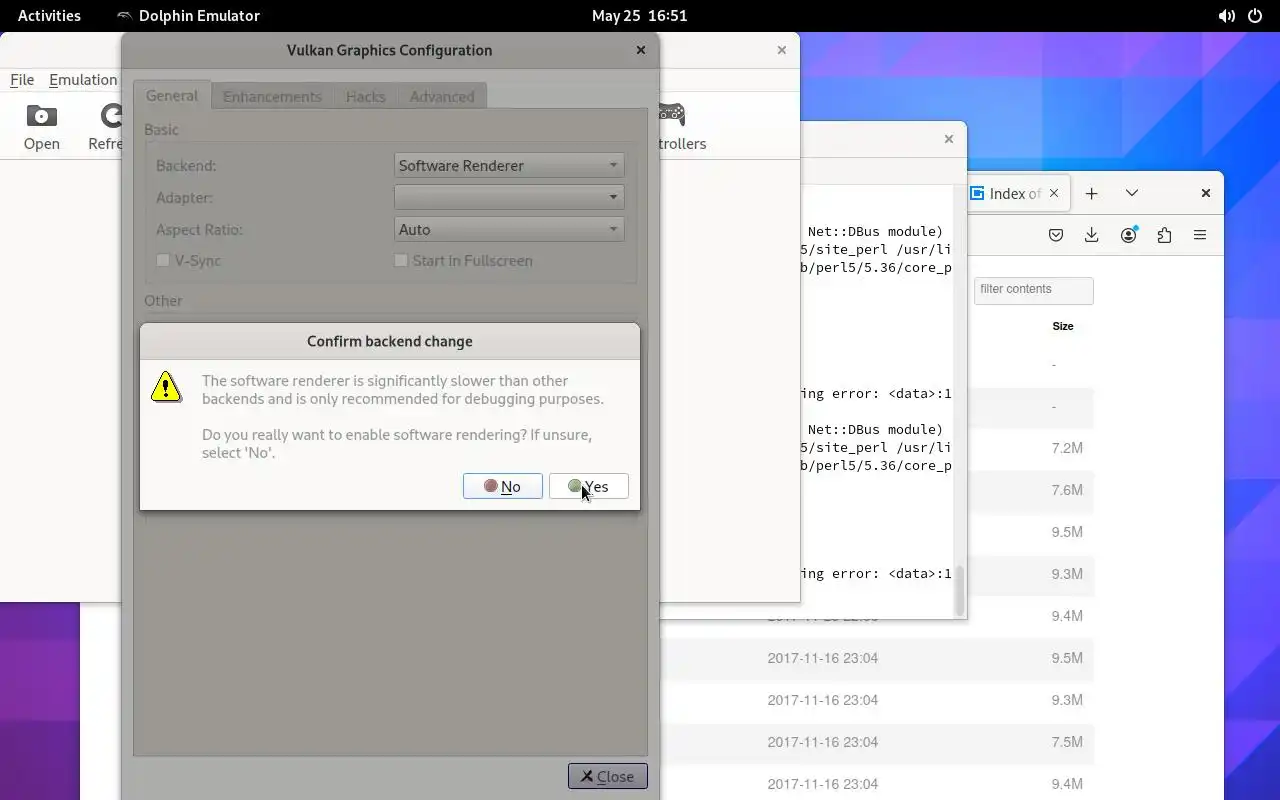This screenshot has height=800, width=1280.
Task: Open the Dolphin Emulator app menu in top bar
Action: 188,15
